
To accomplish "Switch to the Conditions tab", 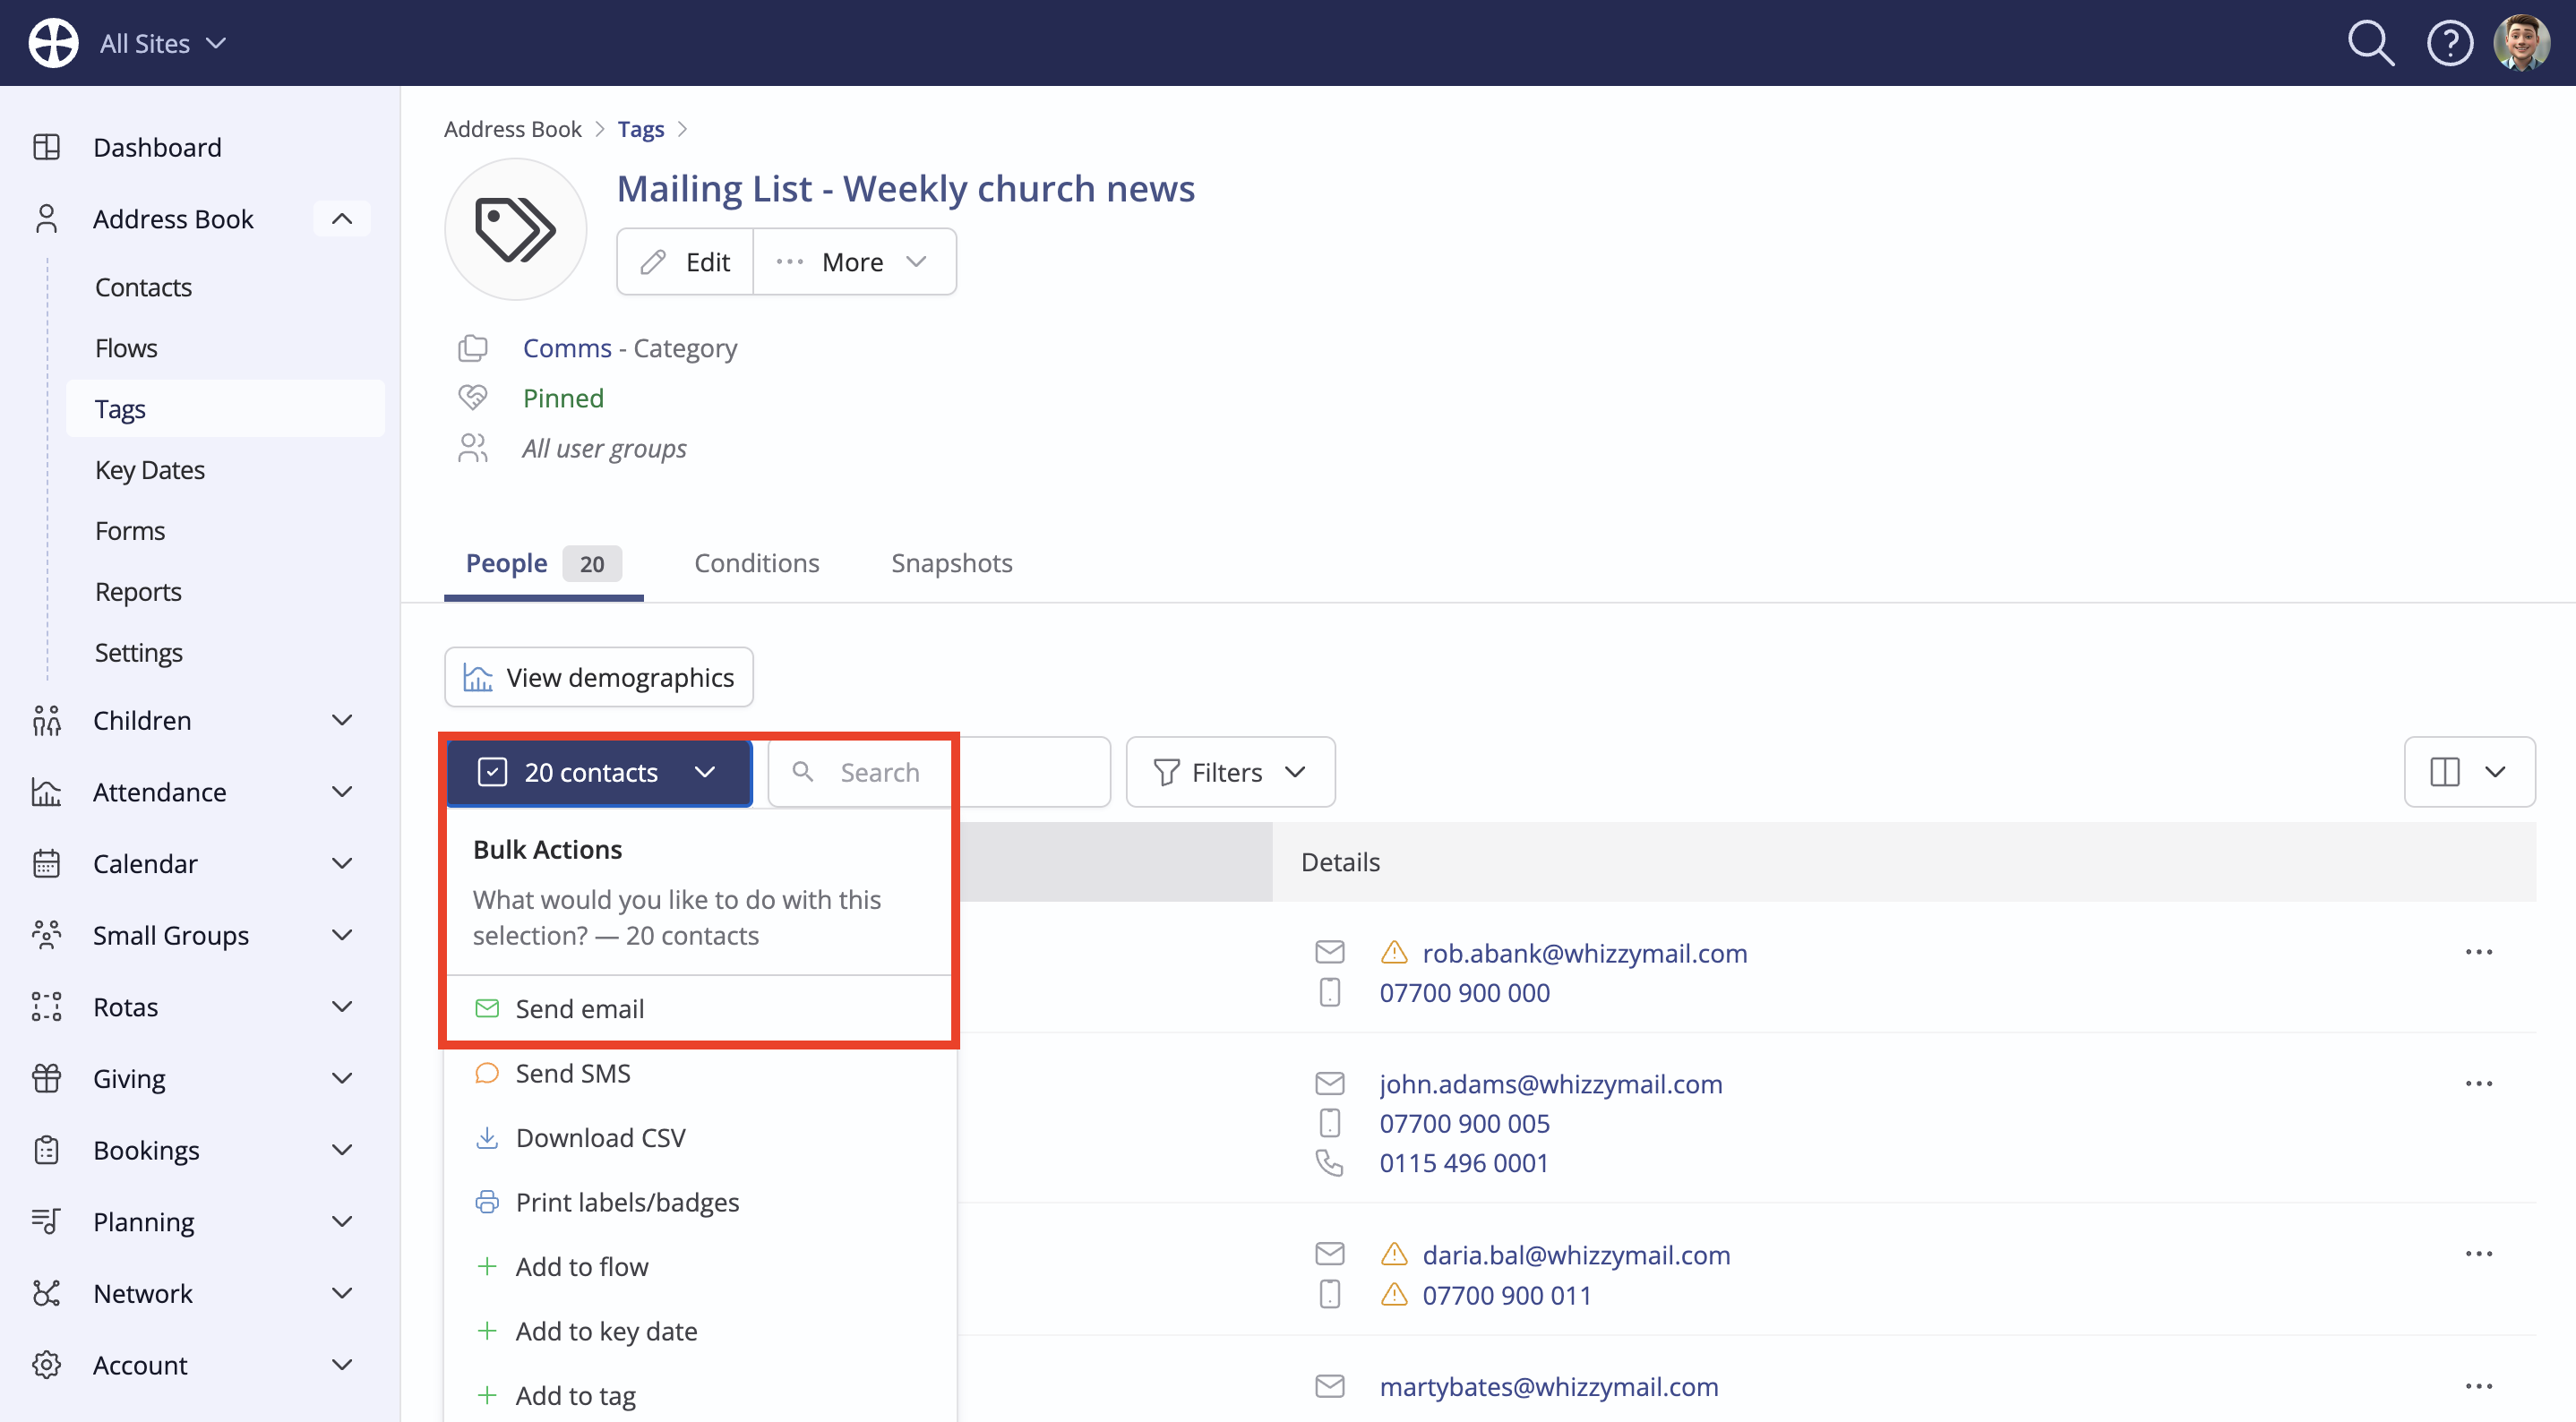I will pos(756,563).
